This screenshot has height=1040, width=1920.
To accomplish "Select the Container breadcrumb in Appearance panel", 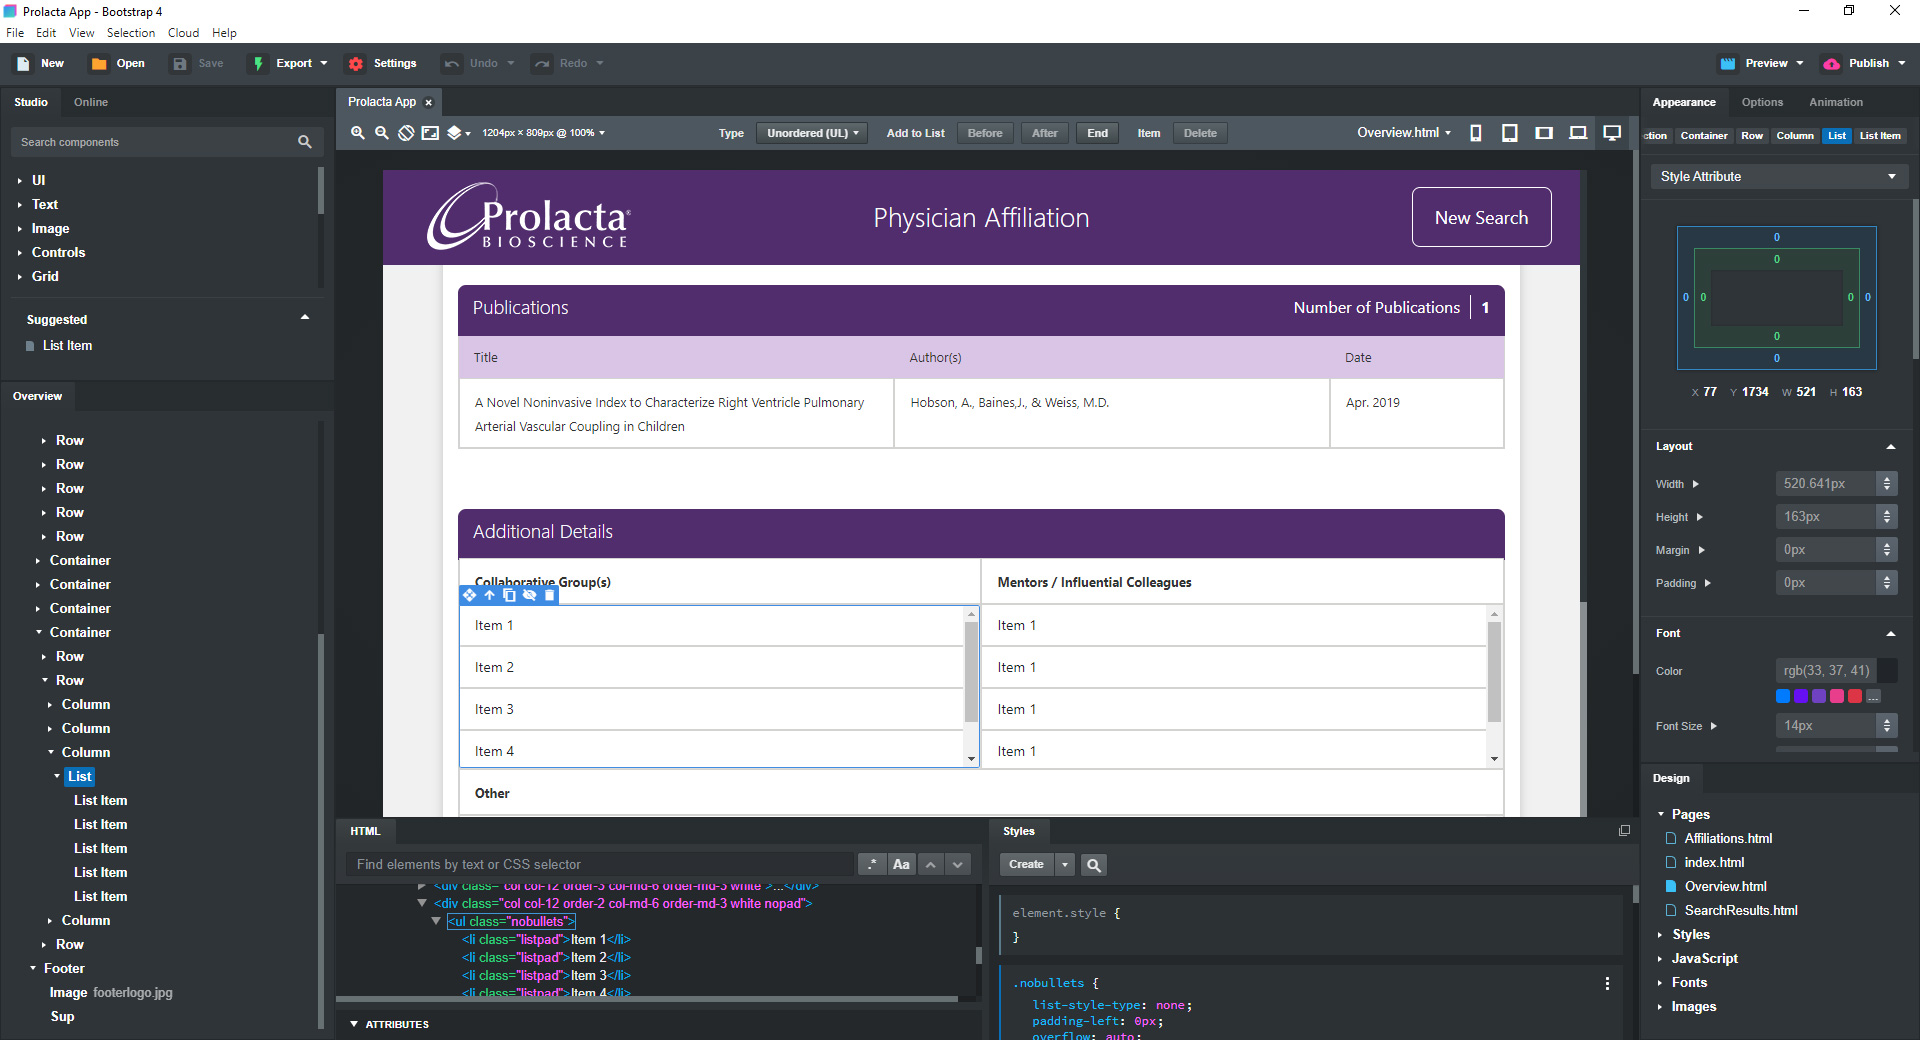I will (1704, 136).
